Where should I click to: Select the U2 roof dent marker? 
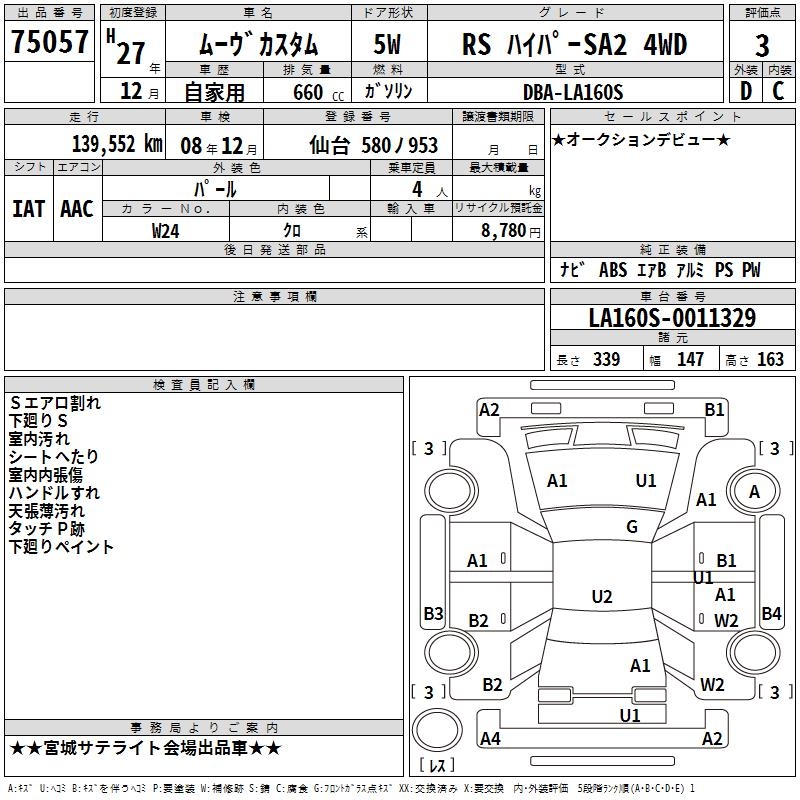(601, 597)
